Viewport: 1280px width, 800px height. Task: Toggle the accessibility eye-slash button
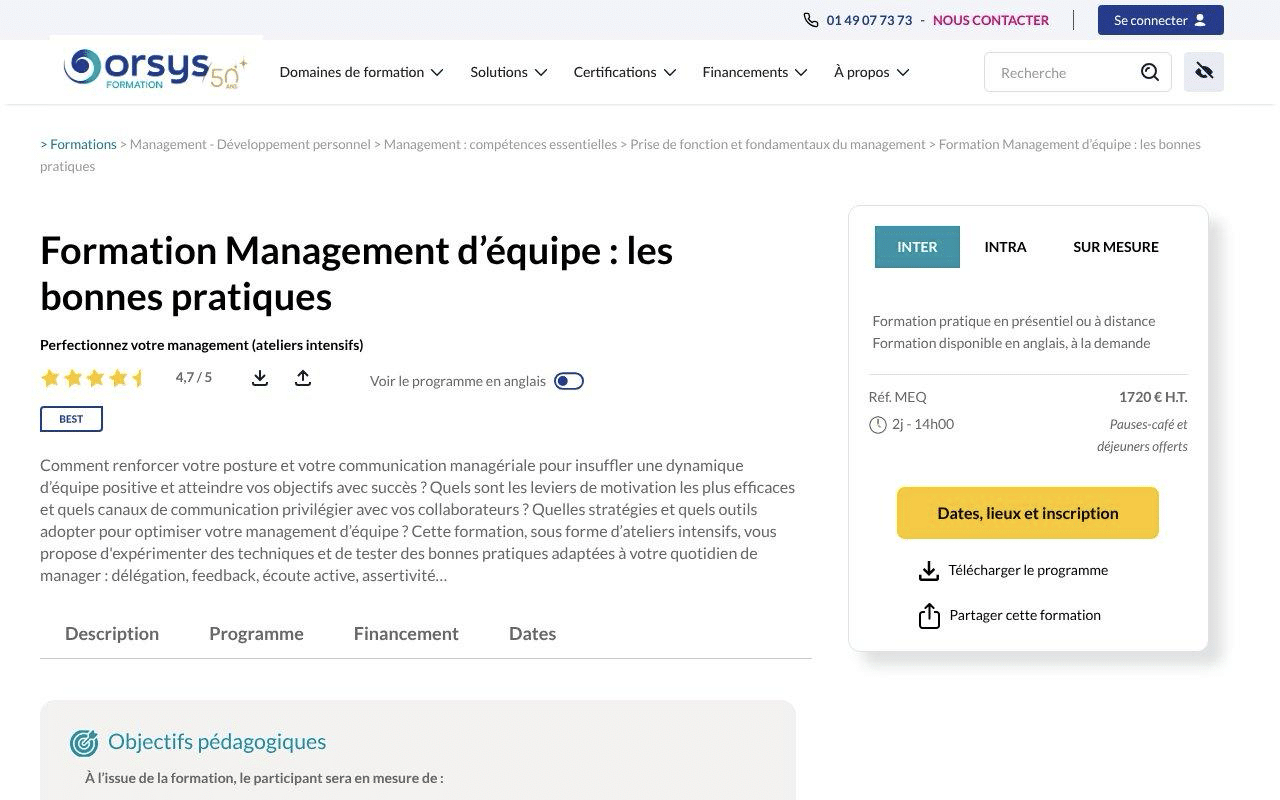coord(1204,72)
